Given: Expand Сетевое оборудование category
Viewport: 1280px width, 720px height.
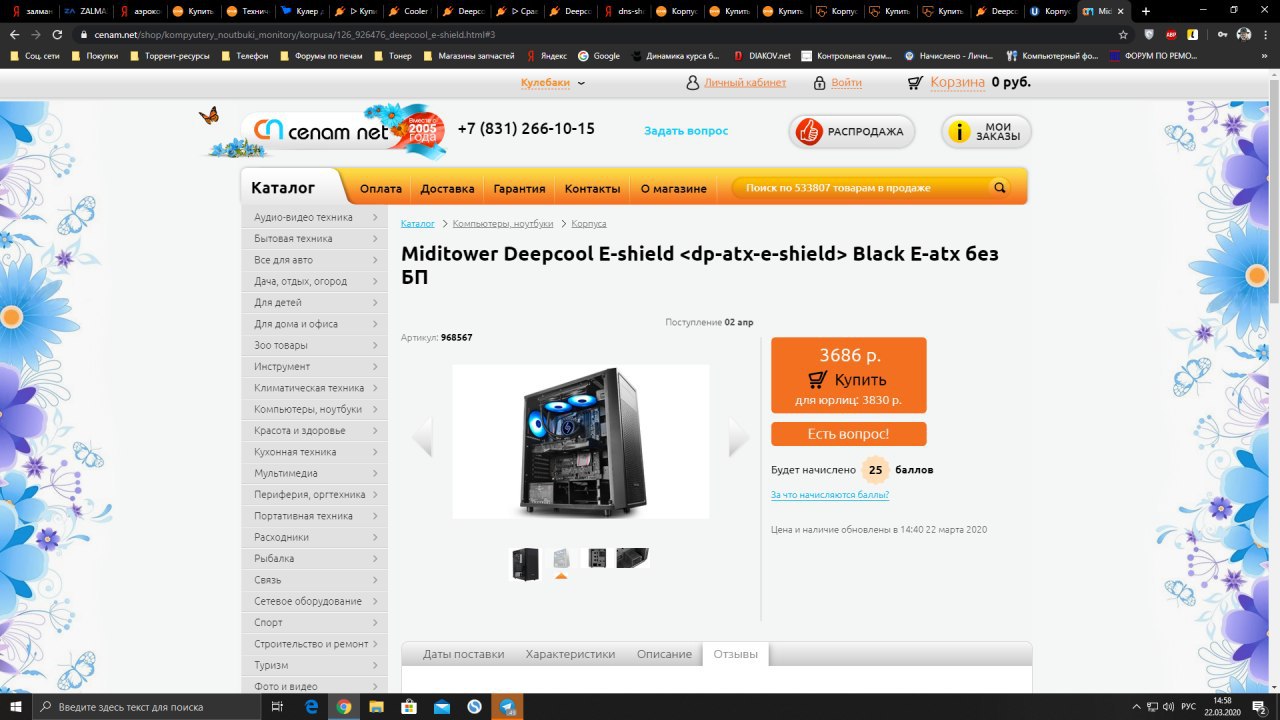Looking at the screenshot, I should pos(314,601).
